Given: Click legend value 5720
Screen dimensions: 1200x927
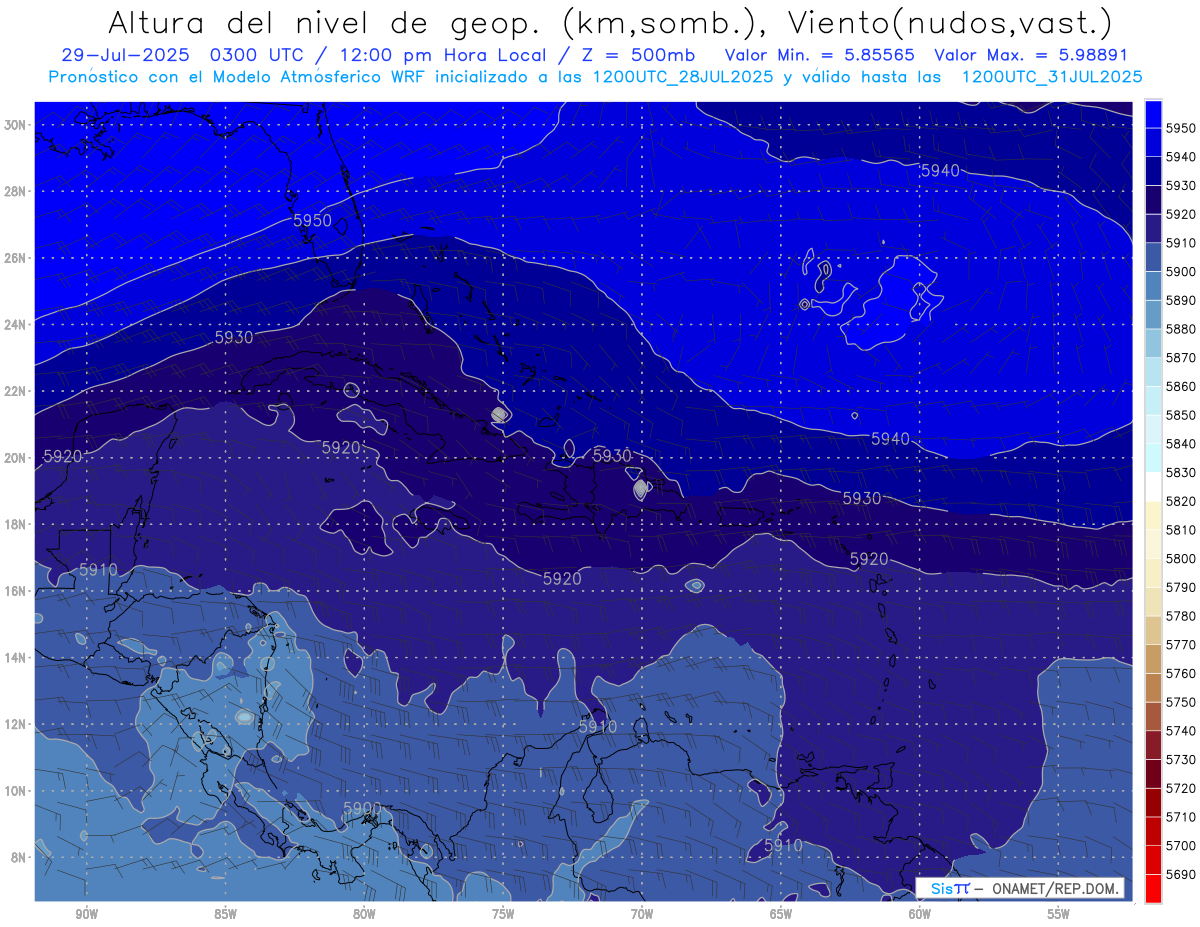Looking at the screenshot, I should [x=1181, y=788].
